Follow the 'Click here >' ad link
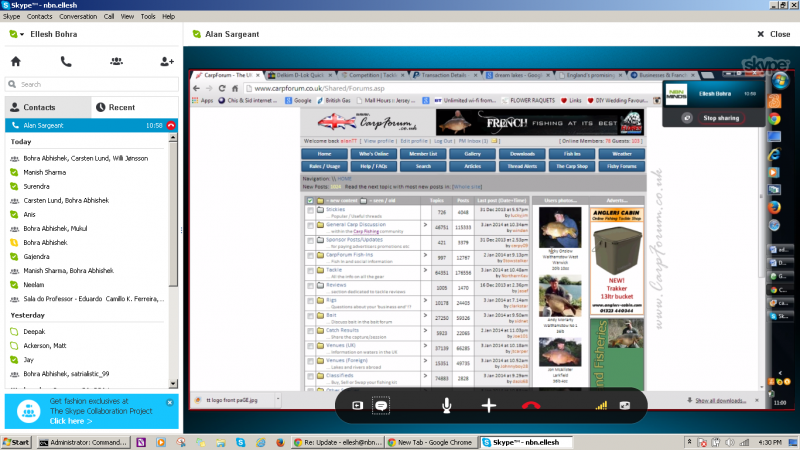The width and height of the screenshot is (800, 450). 71,421
